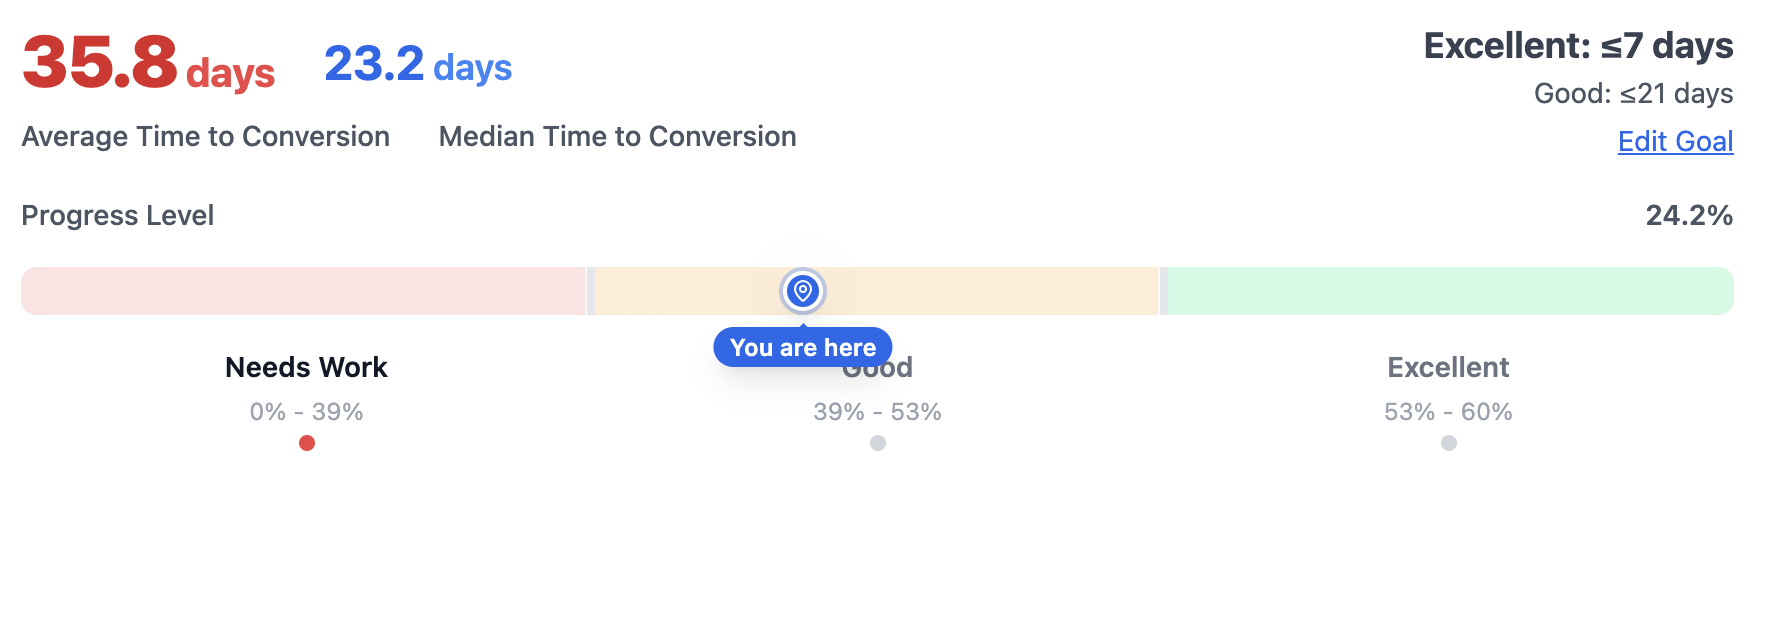
Task: Click the 0% - 39% range text
Action: tap(306, 411)
